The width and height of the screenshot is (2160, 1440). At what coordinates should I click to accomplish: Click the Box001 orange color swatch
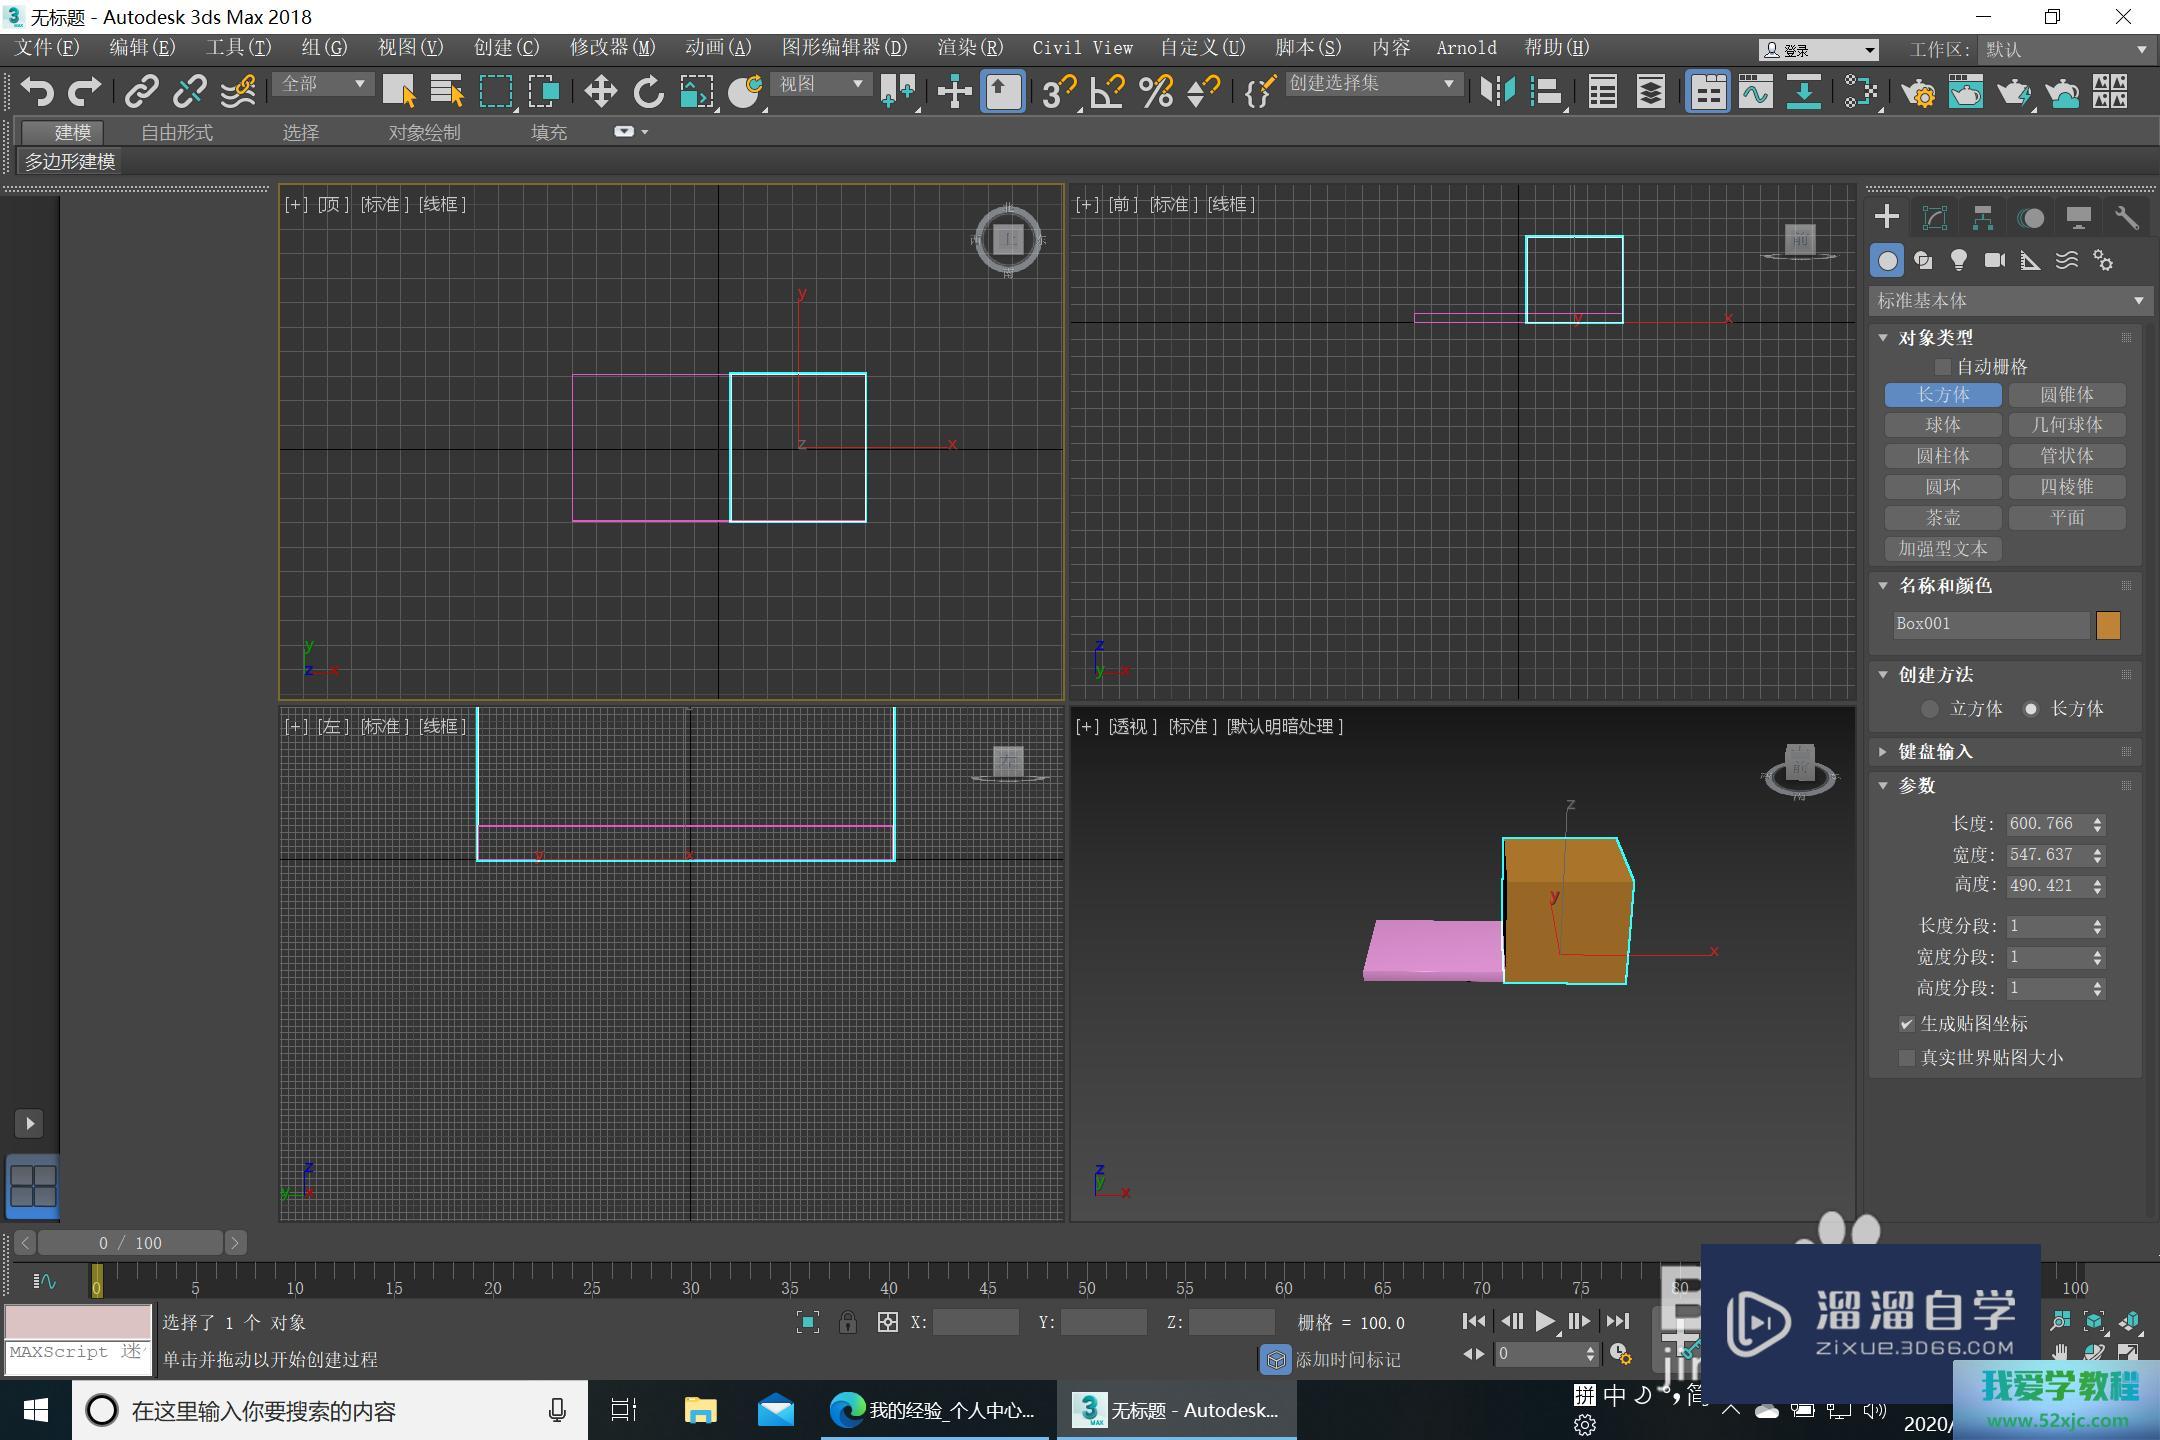[x=2108, y=625]
